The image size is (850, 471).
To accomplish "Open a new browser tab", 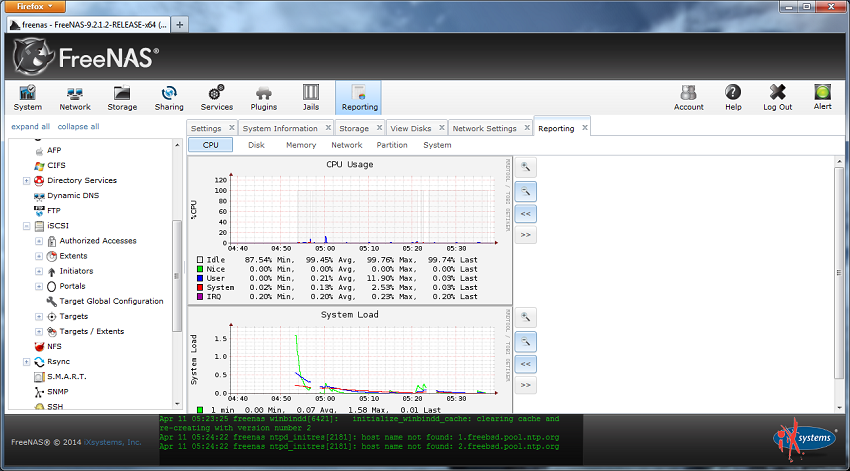I will coord(179,24).
